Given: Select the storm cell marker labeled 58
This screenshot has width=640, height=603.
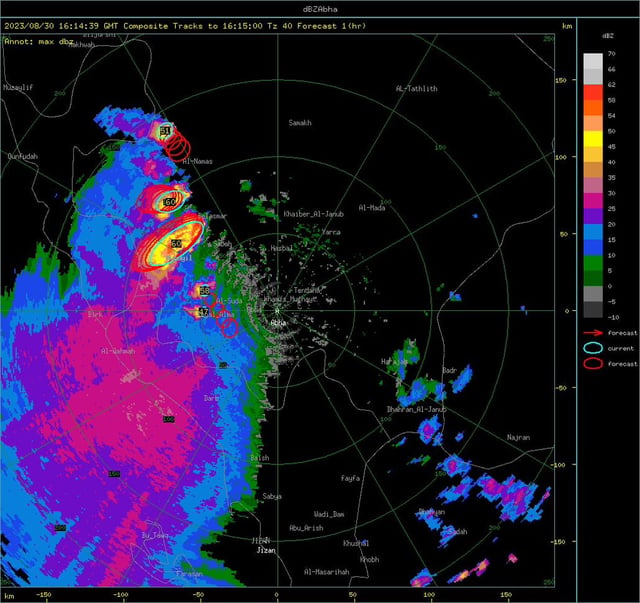Looking at the screenshot, I should pyautogui.click(x=204, y=291).
